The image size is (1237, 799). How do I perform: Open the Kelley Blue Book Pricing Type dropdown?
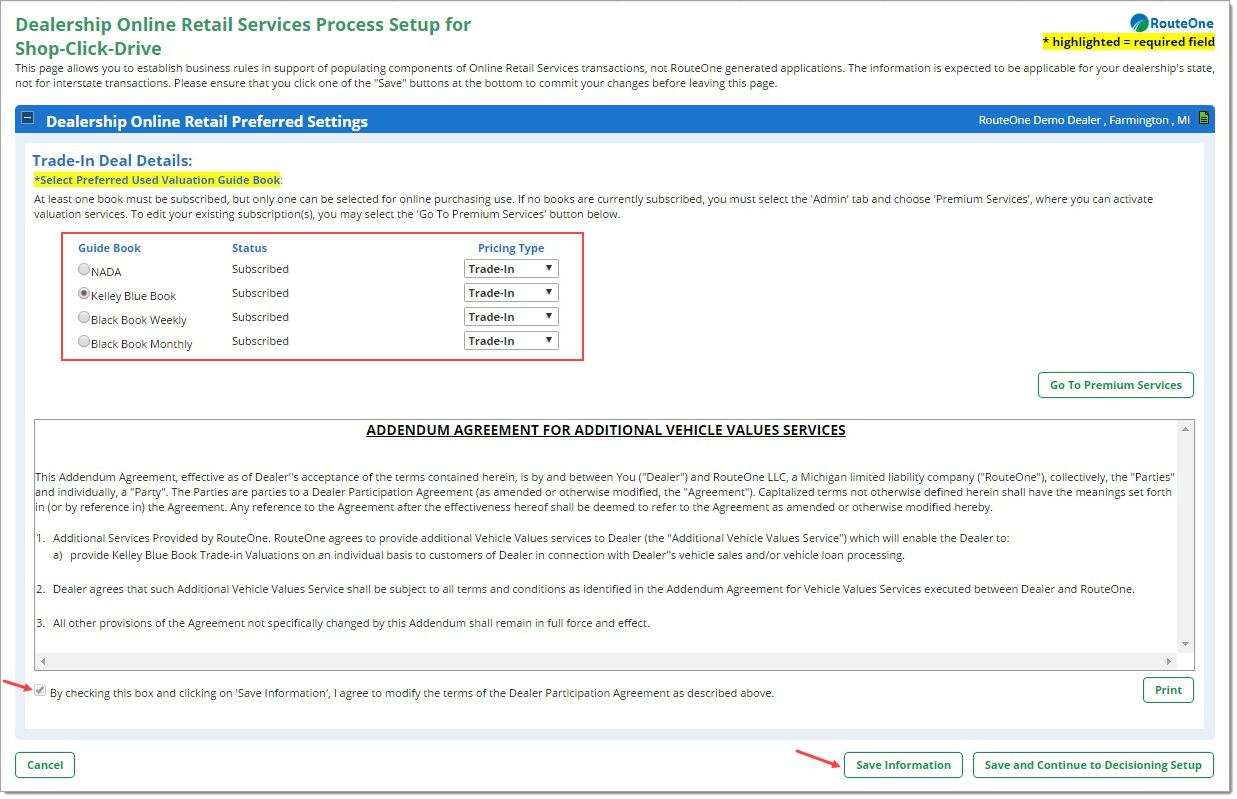(511, 293)
